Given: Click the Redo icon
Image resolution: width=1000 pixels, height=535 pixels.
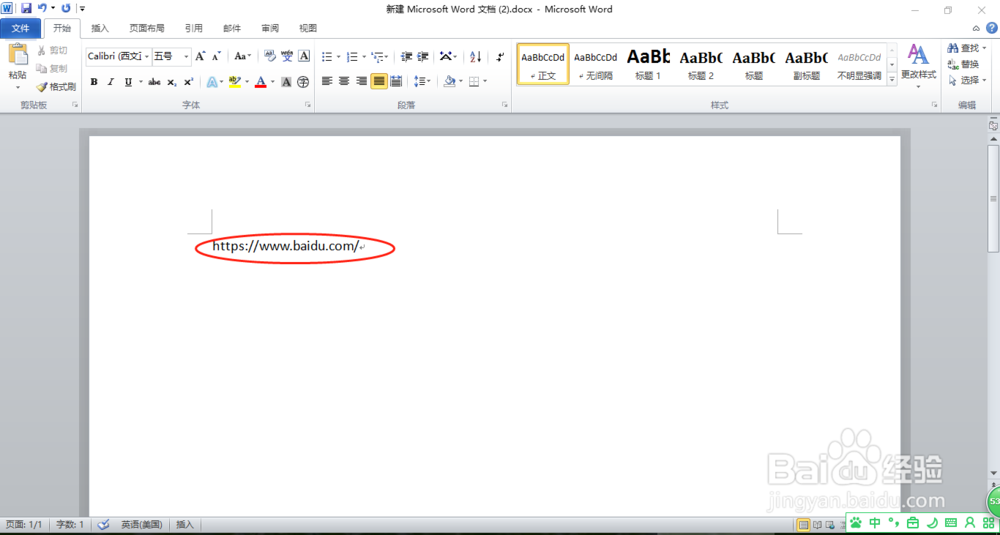Looking at the screenshot, I should (x=66, y=8).
